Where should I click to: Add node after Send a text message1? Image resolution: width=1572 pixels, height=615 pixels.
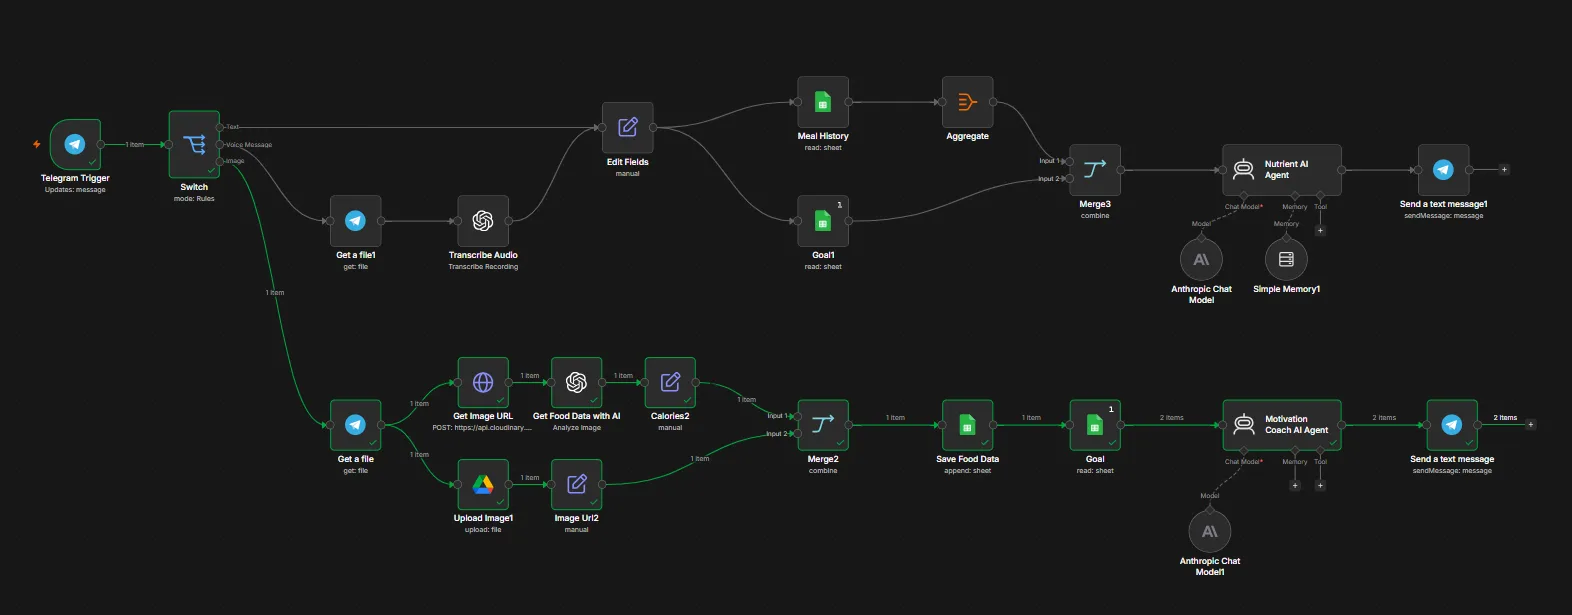tap(1504, 170)
